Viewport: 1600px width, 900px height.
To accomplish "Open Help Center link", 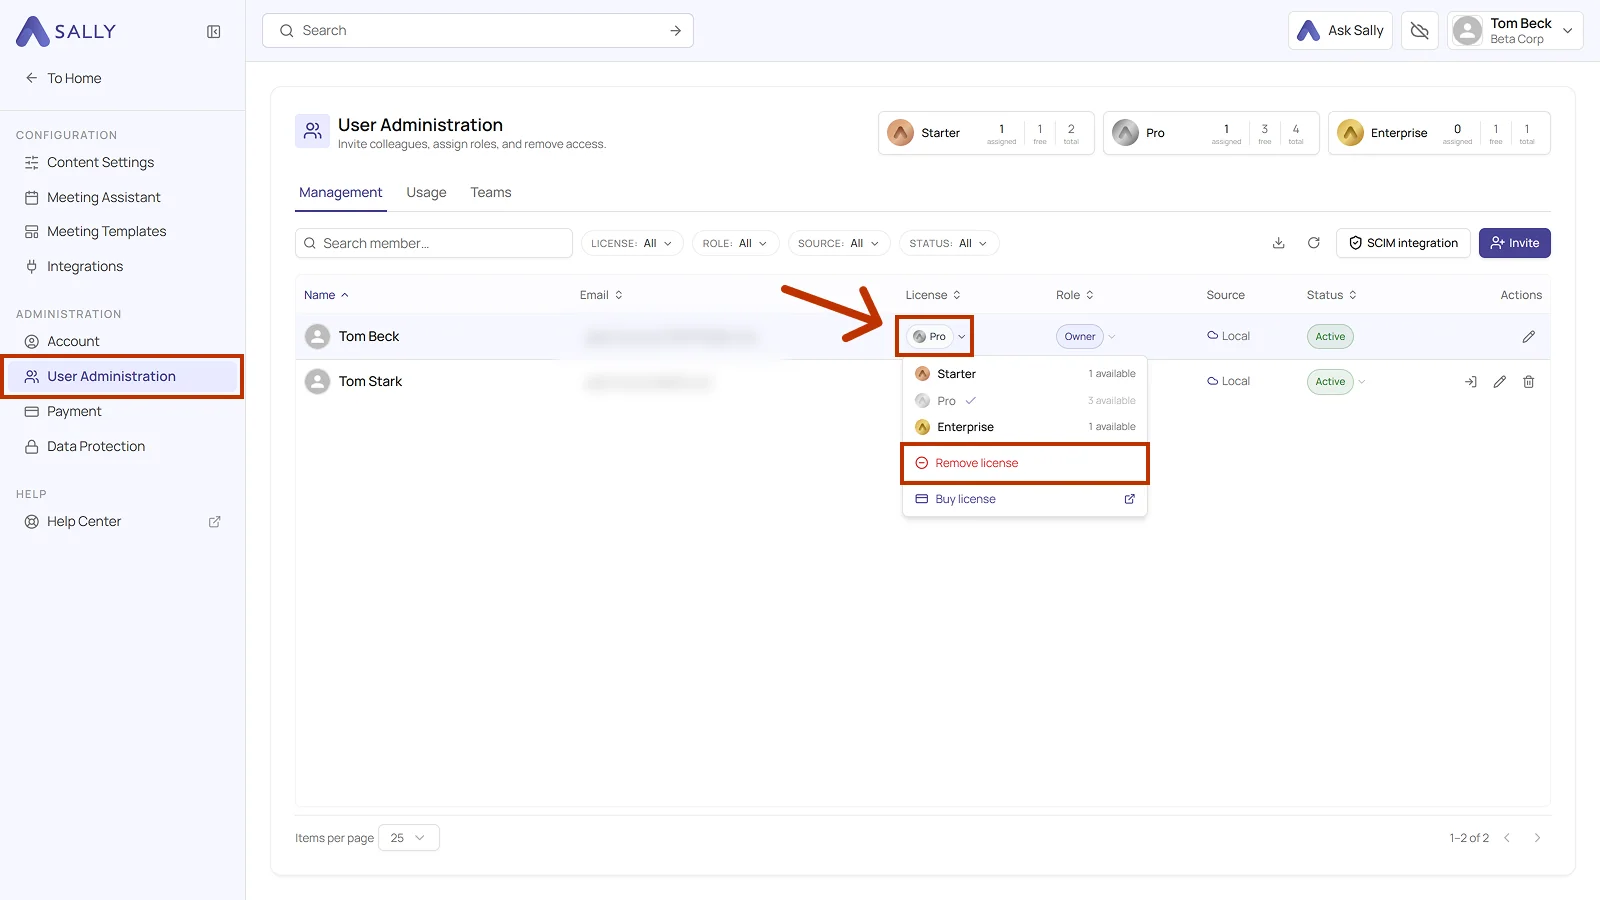I will click(84, 521).
